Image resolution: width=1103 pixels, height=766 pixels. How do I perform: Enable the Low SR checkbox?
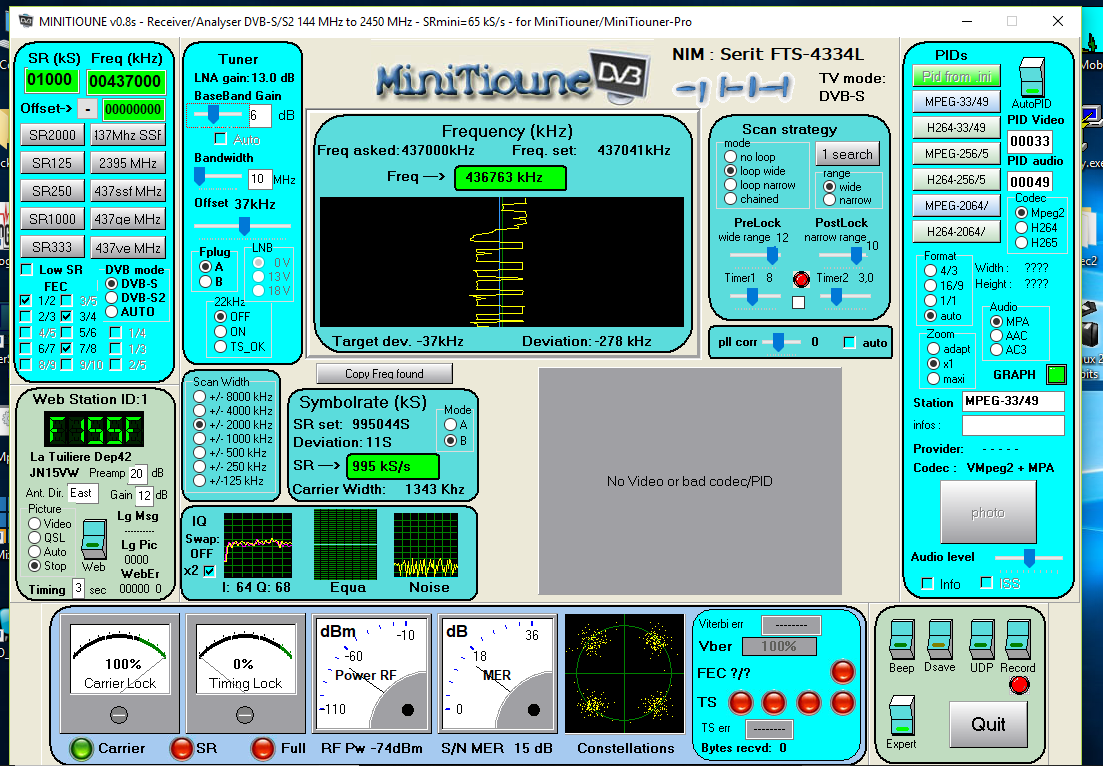[x=27, y=270]
